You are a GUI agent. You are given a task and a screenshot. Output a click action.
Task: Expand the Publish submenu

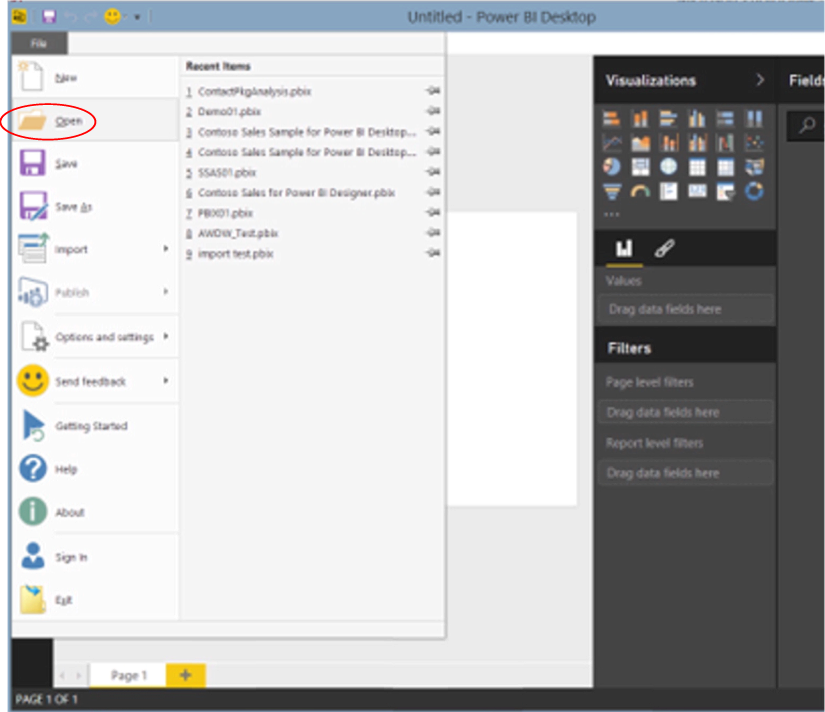(x=166, y=292)
